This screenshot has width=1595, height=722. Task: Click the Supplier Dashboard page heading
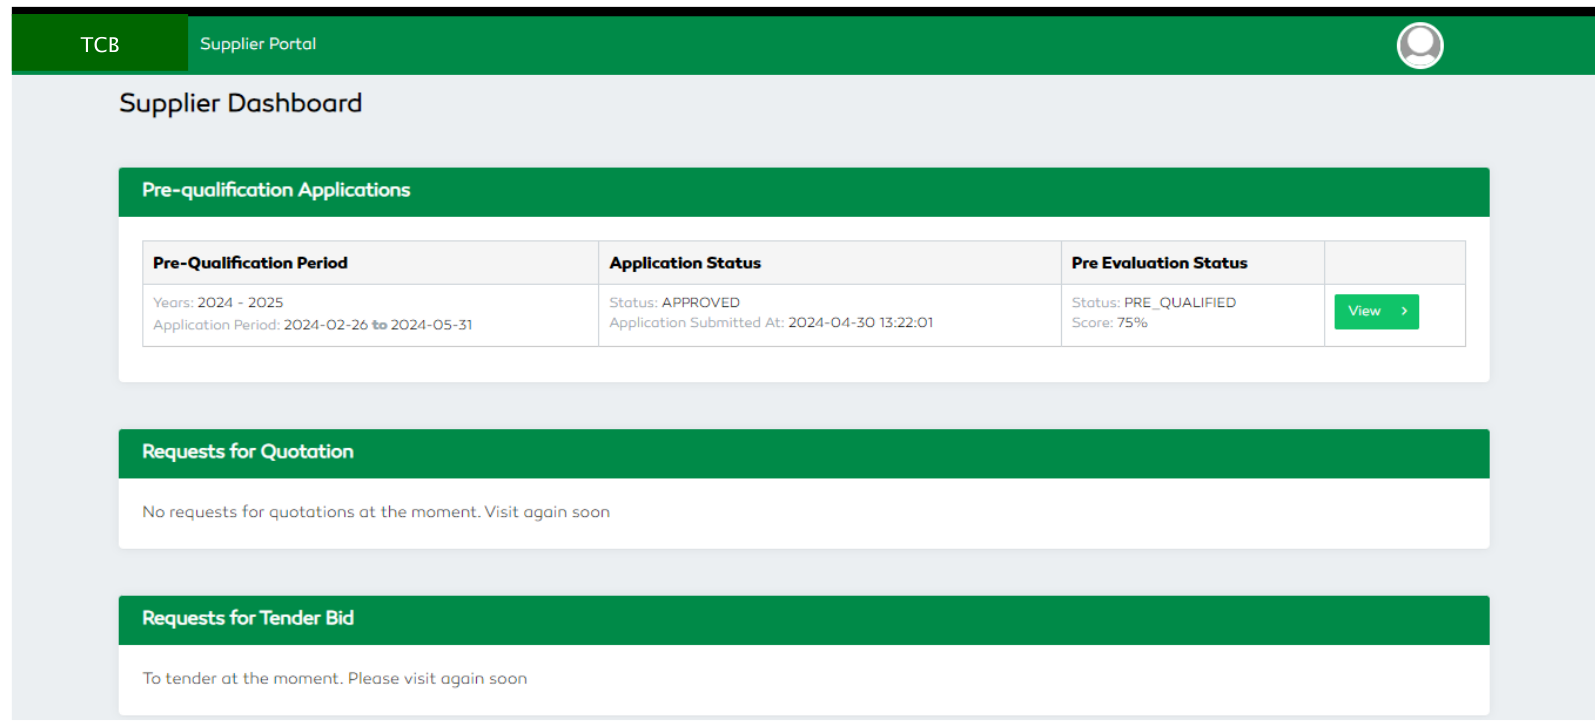coord(241,103)
